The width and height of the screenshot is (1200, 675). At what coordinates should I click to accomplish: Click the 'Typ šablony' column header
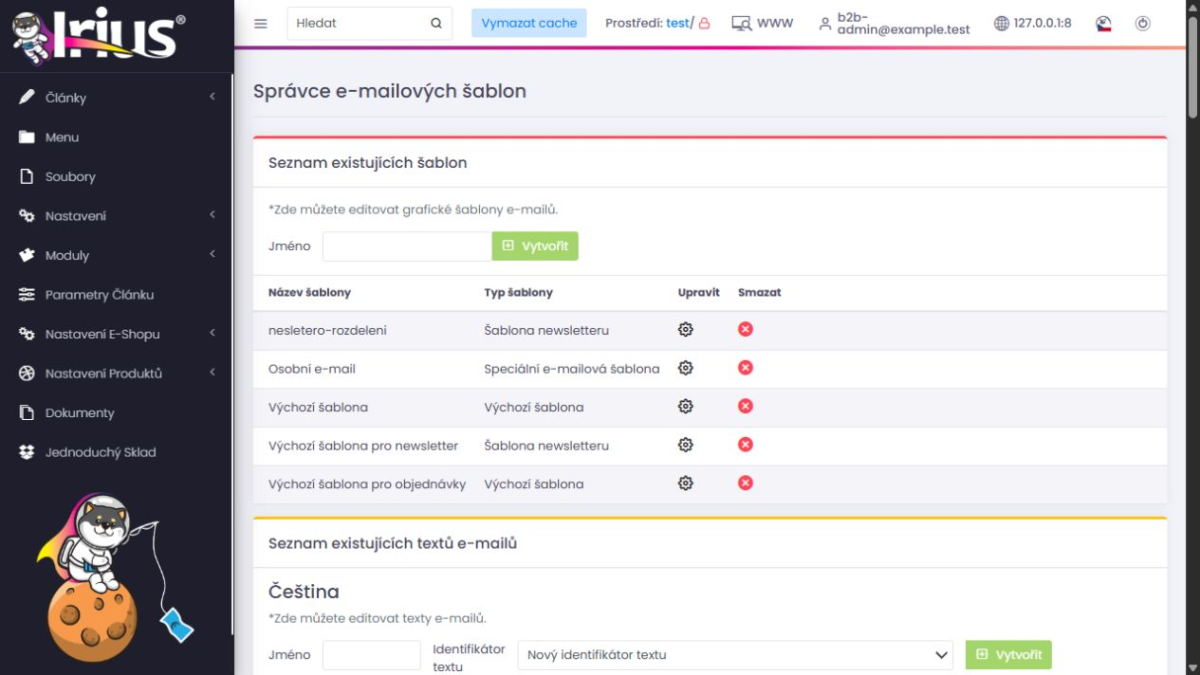(518, 293)
